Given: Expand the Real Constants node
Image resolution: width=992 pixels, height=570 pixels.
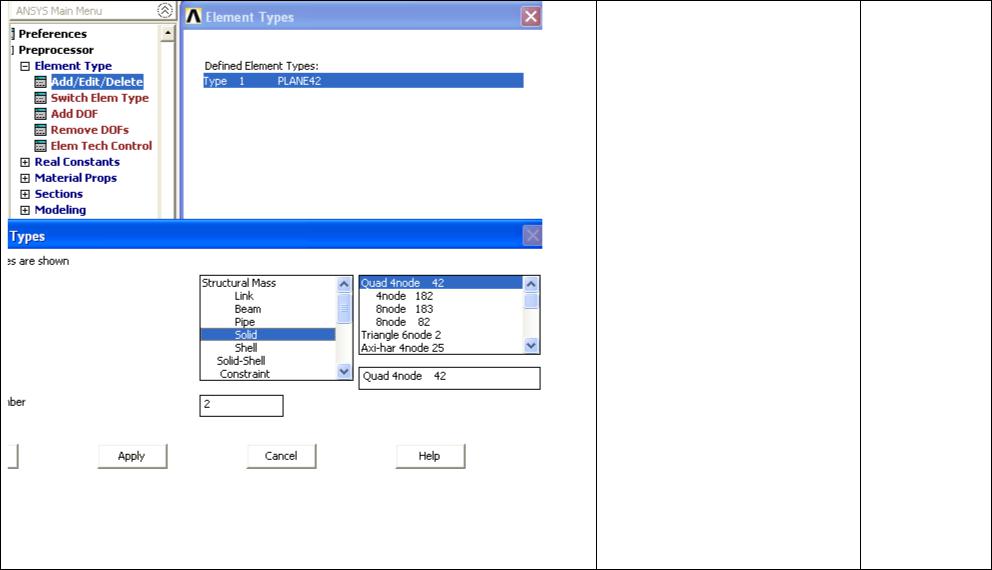Looking at the screenshot, I should [25, 162].
